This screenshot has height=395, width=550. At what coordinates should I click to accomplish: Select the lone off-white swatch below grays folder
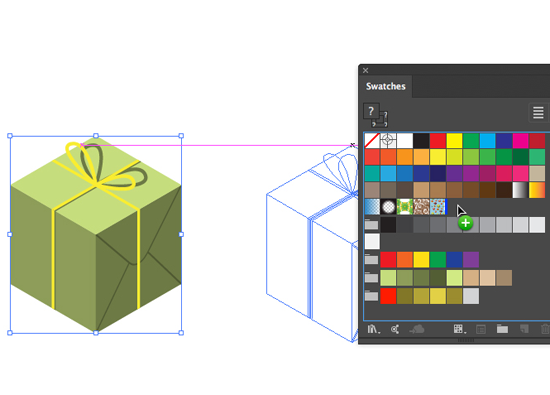(372, 242)
